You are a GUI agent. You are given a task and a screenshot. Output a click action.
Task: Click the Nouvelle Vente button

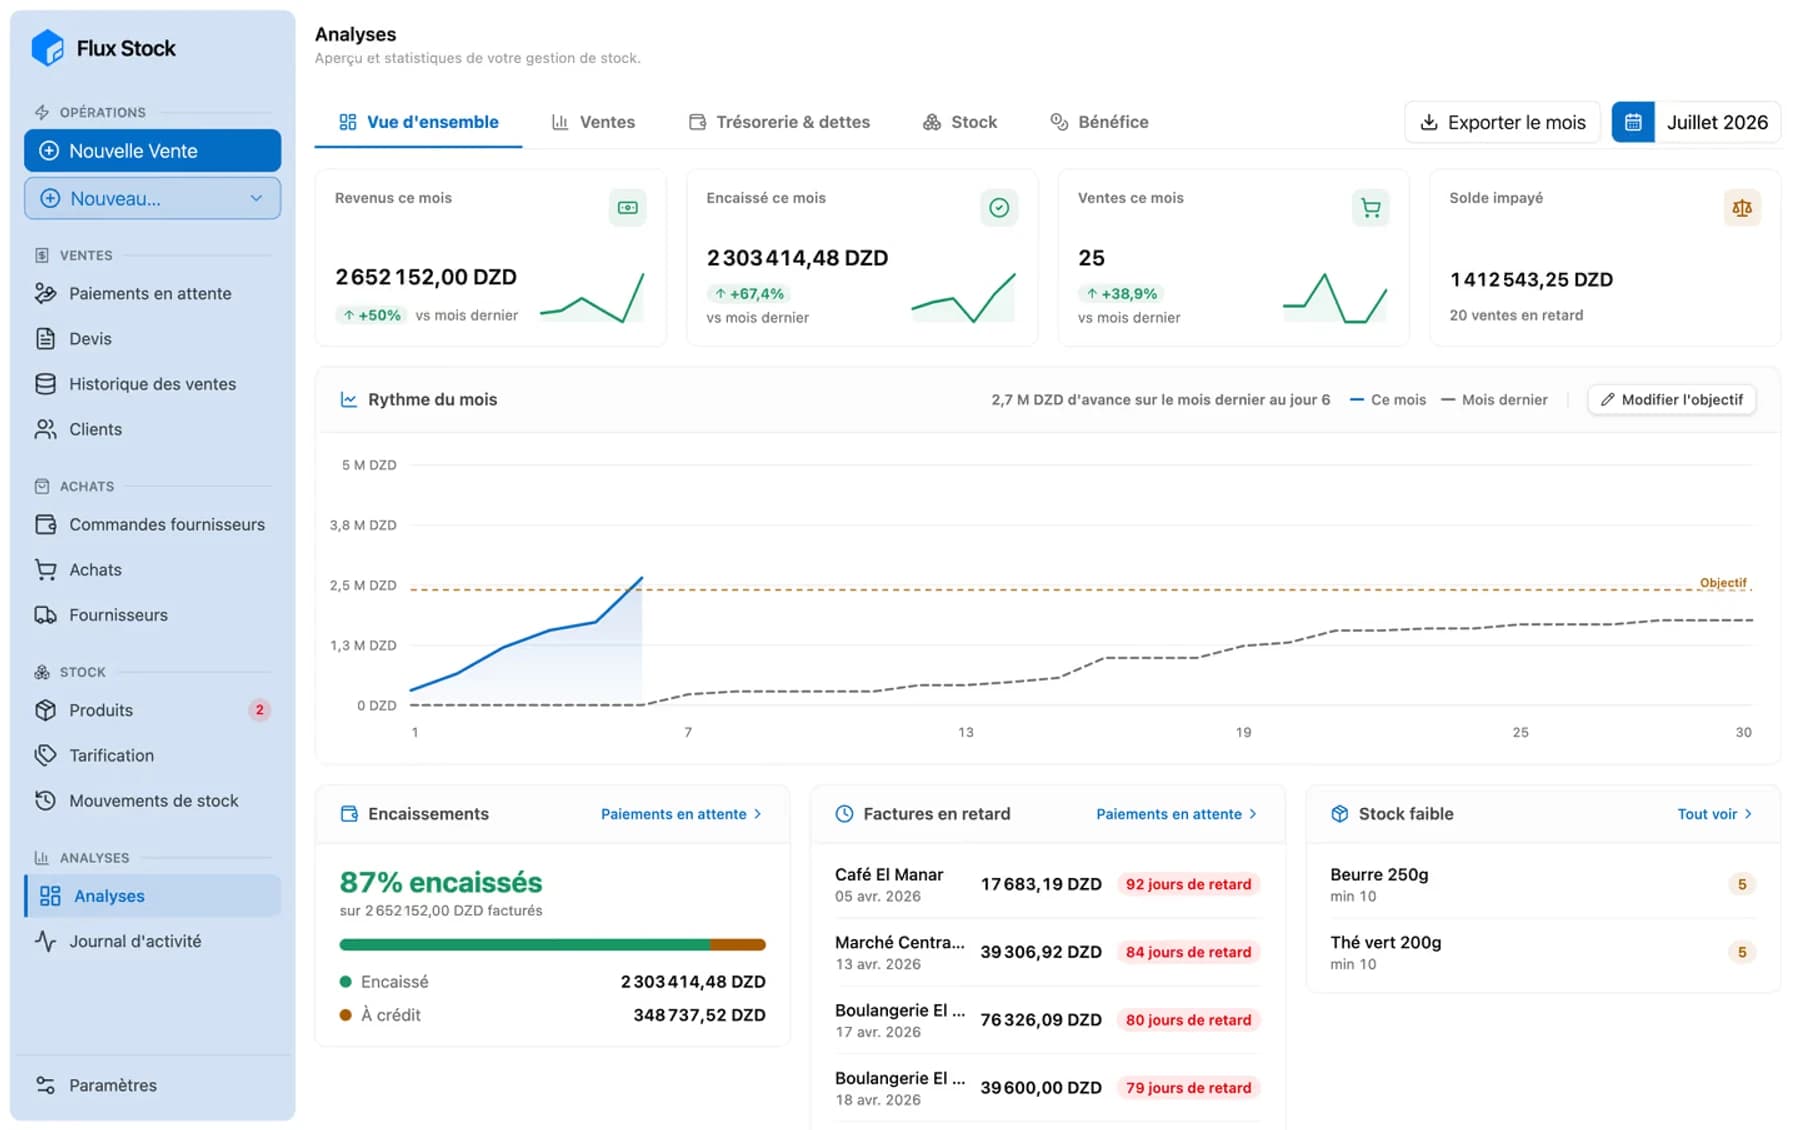(152, 151)
